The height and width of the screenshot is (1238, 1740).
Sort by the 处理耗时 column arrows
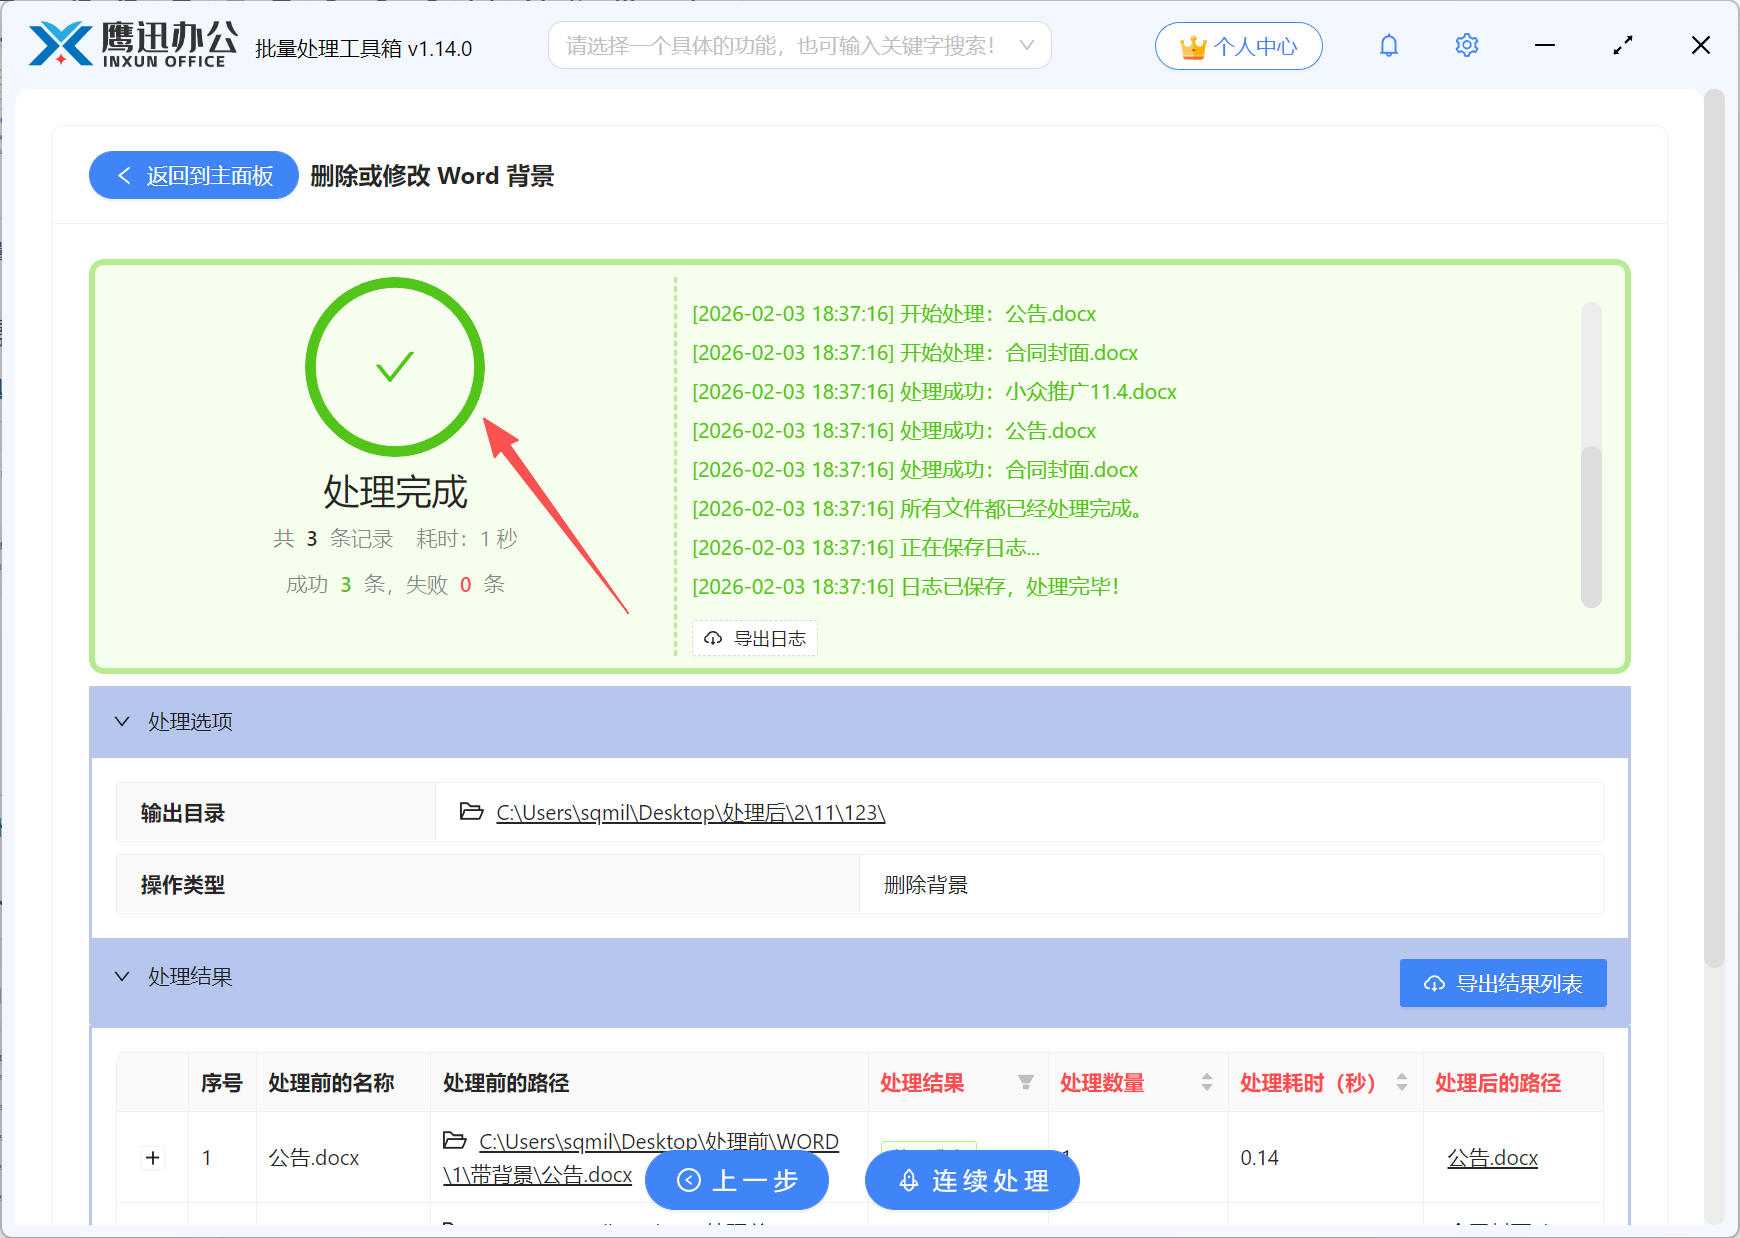tap(1402, 1082)
